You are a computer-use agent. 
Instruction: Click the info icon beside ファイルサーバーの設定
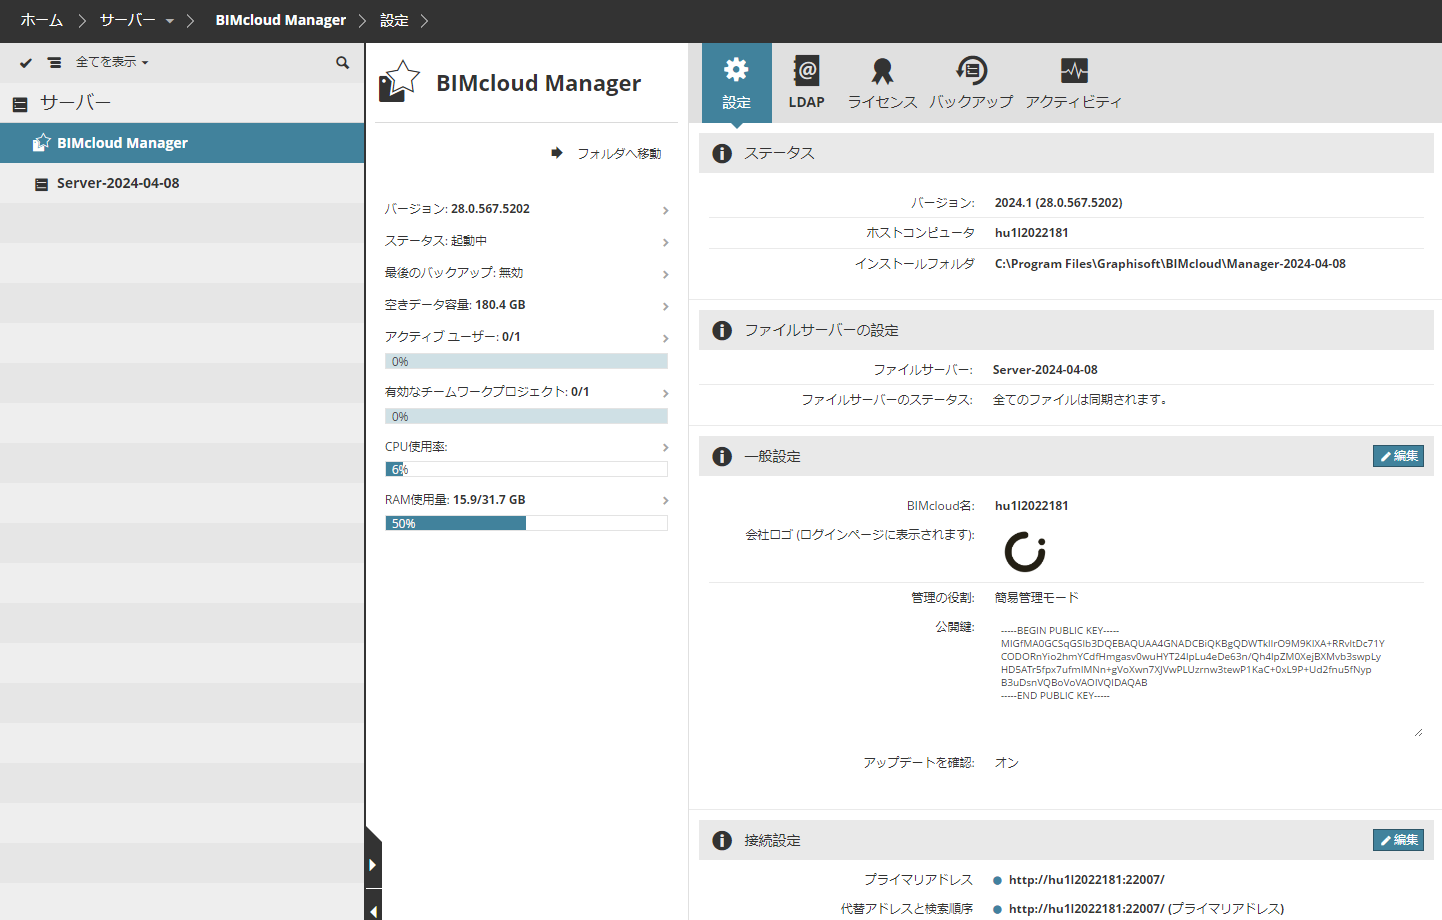(722, 330)
